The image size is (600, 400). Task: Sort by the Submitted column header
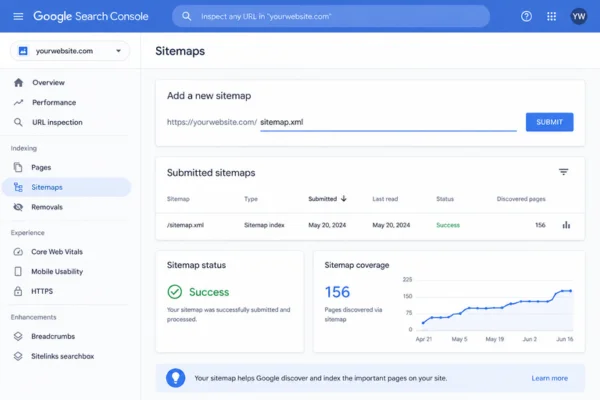point(323,199)
